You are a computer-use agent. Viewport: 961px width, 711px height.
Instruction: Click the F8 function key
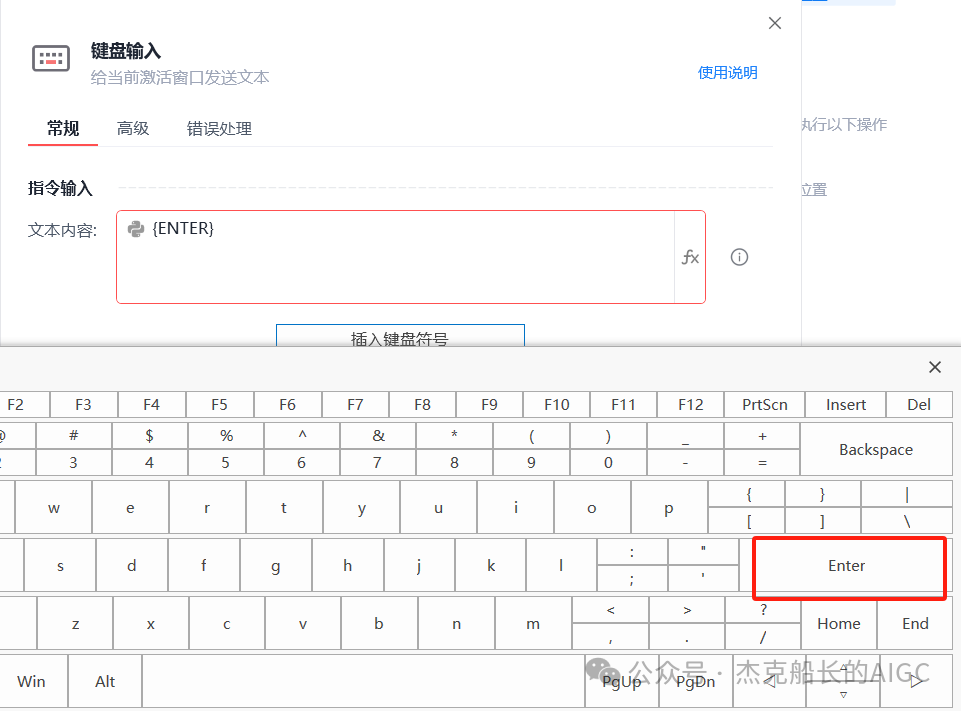click(422, 405)
